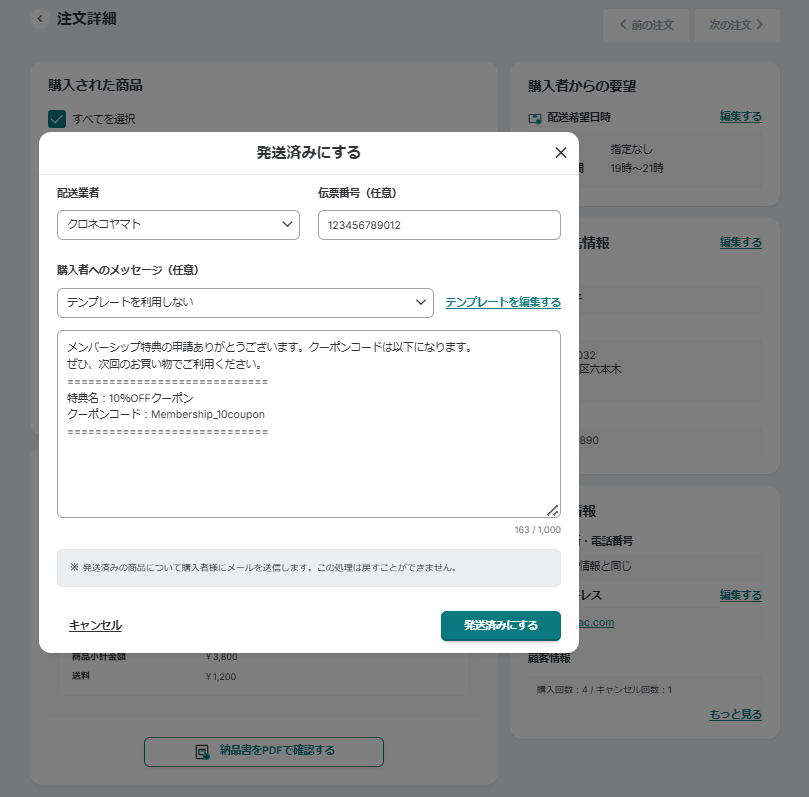Click the ¥1,200 shipping fee value
This screenshot has width=809, height=797.
pos(221,677)
